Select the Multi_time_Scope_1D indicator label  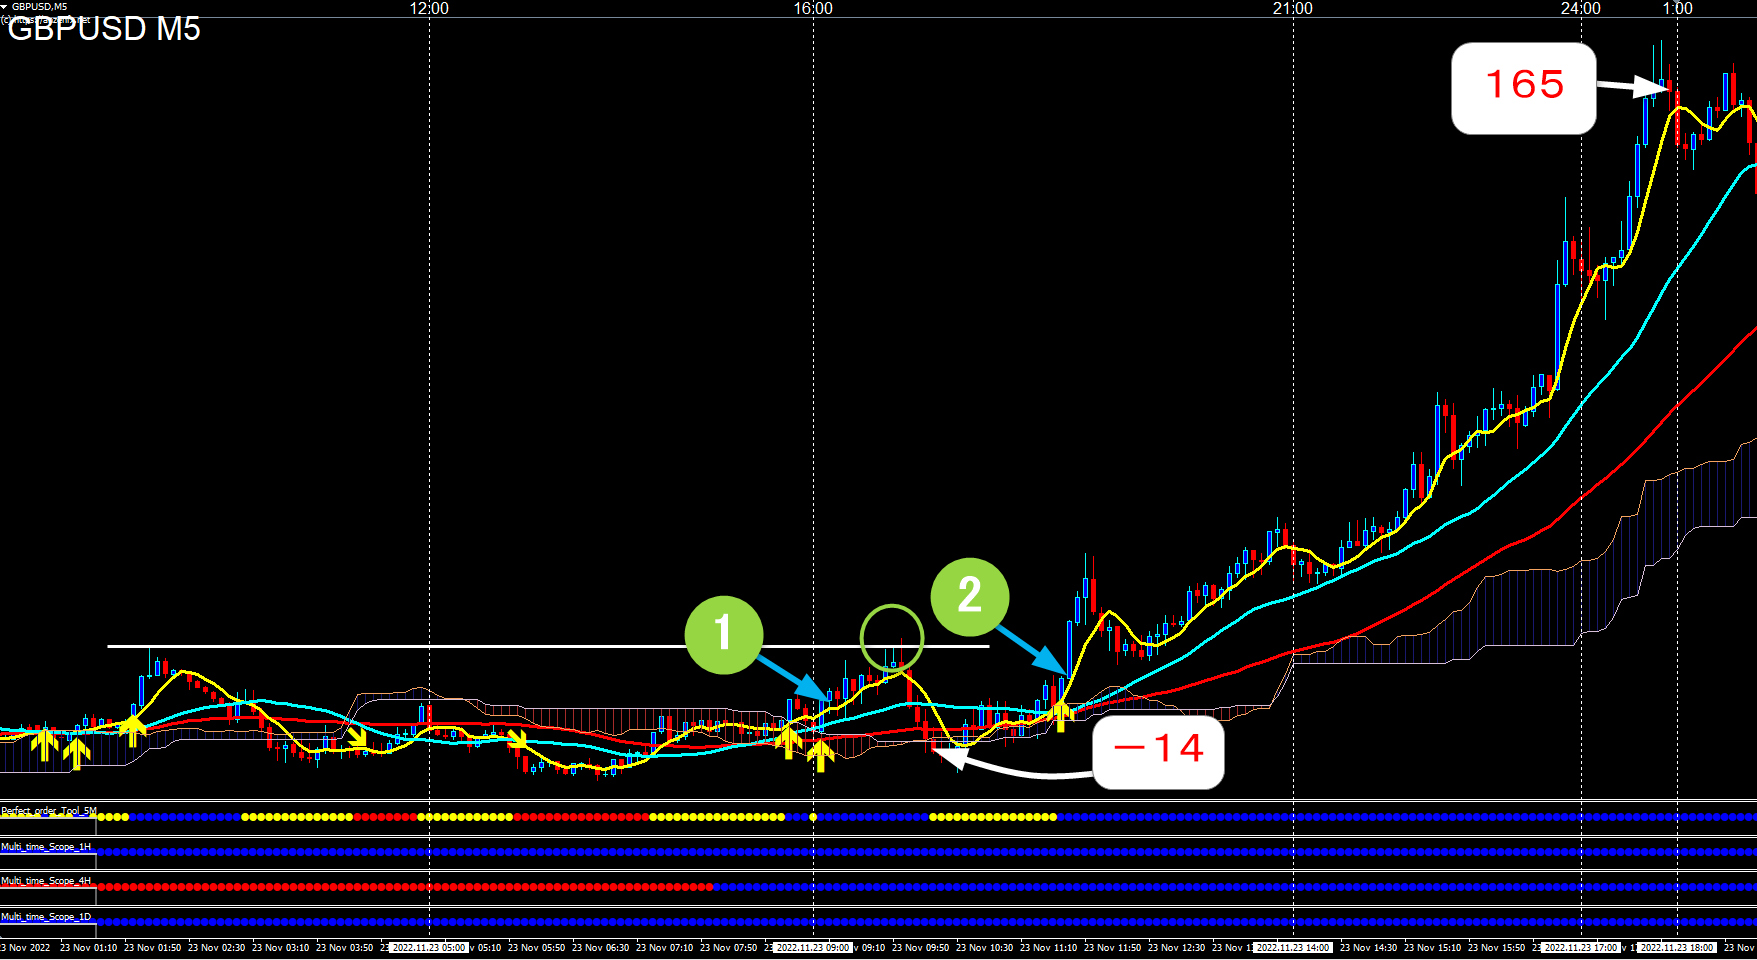(x=46, y=917)
